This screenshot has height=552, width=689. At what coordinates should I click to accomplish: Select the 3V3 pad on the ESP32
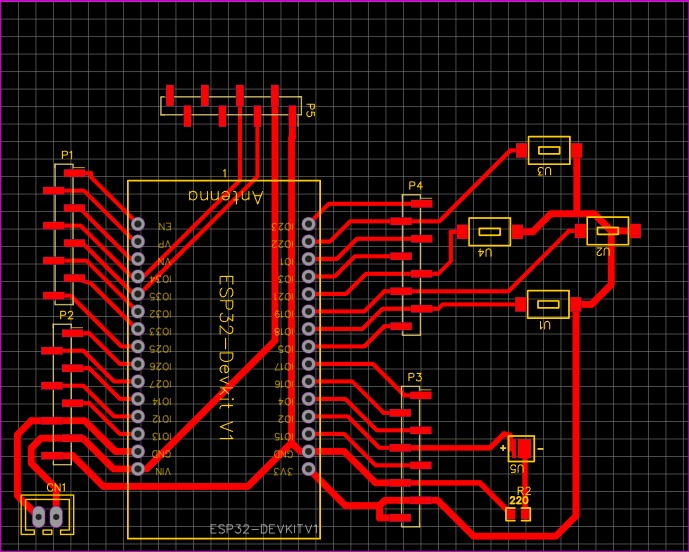308,469
